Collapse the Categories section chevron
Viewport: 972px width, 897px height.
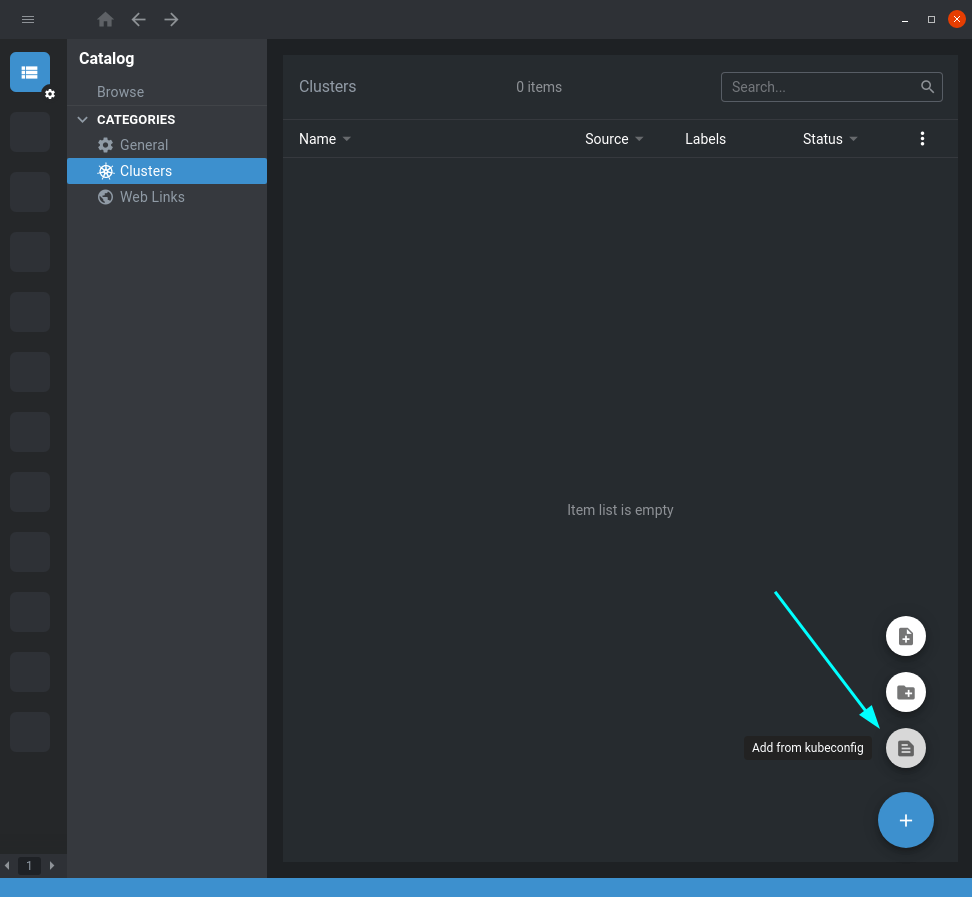(x=82, y=119)
